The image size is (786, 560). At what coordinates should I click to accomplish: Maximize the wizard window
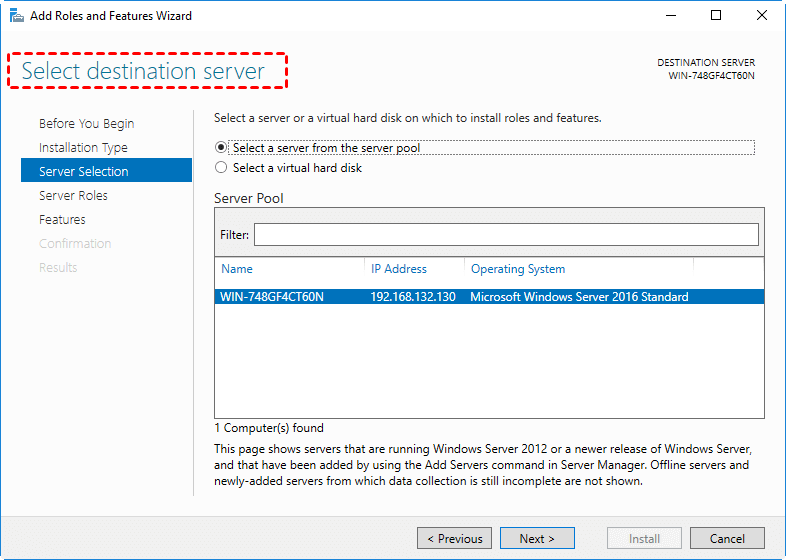point(716,16)
